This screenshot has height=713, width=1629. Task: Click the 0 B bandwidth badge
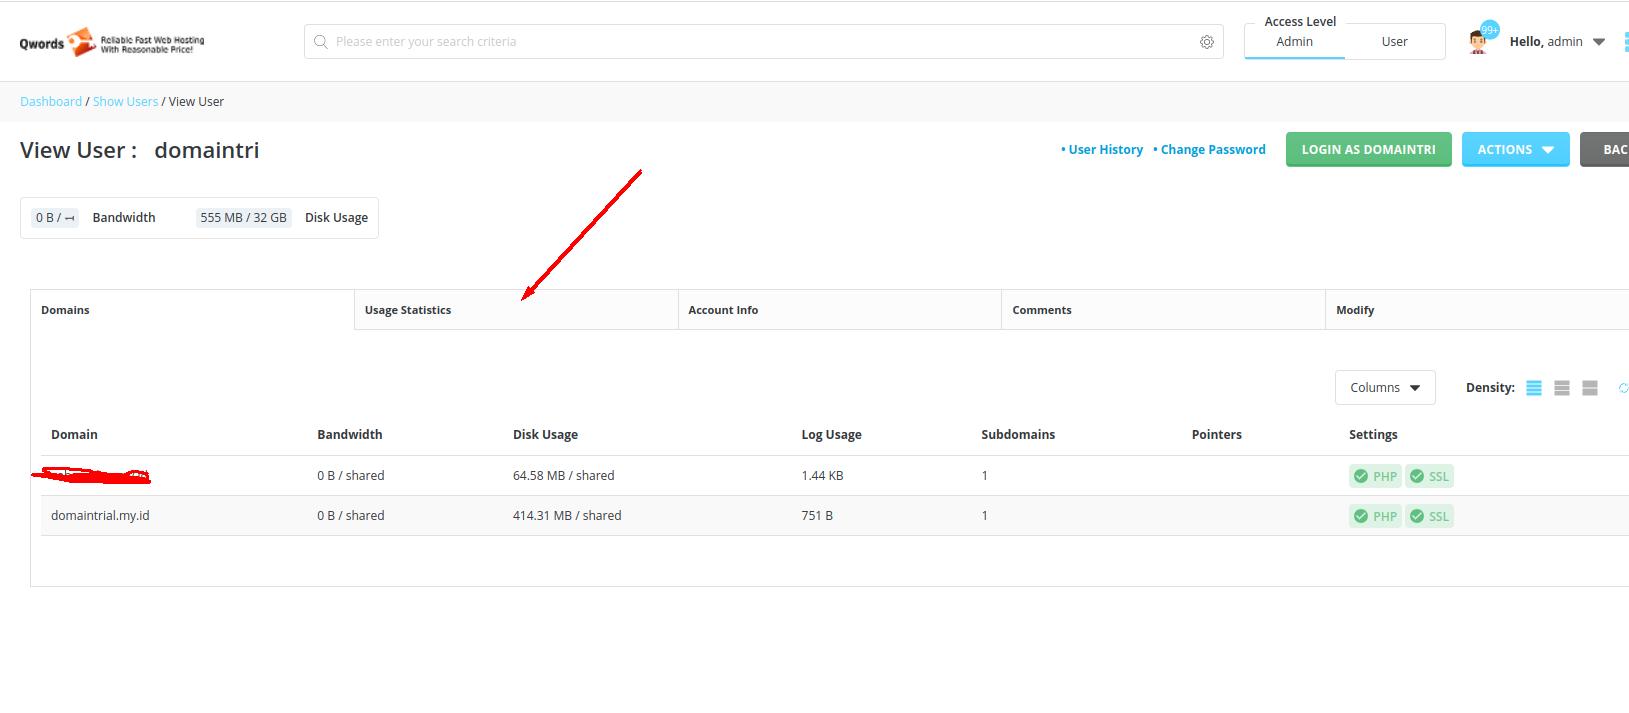55,217
